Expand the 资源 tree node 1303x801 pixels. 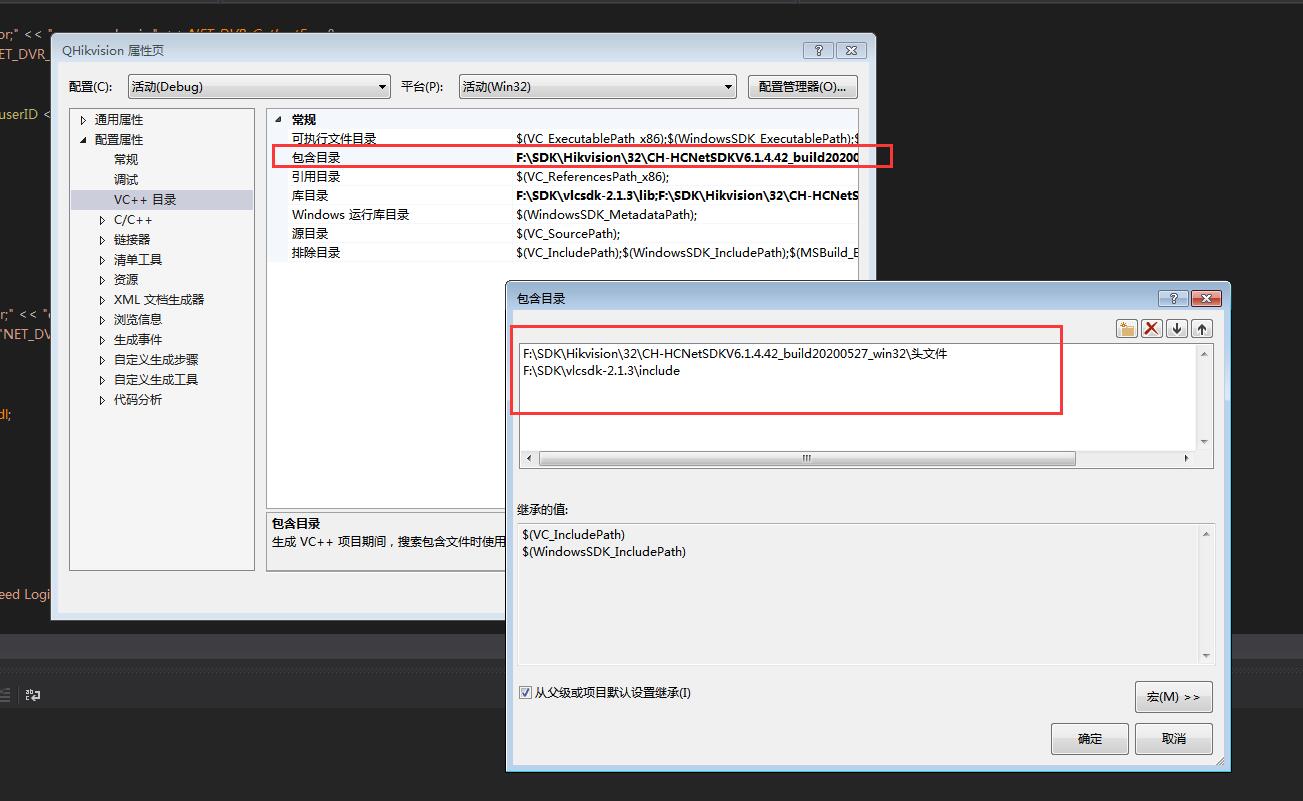click(102, 280)
